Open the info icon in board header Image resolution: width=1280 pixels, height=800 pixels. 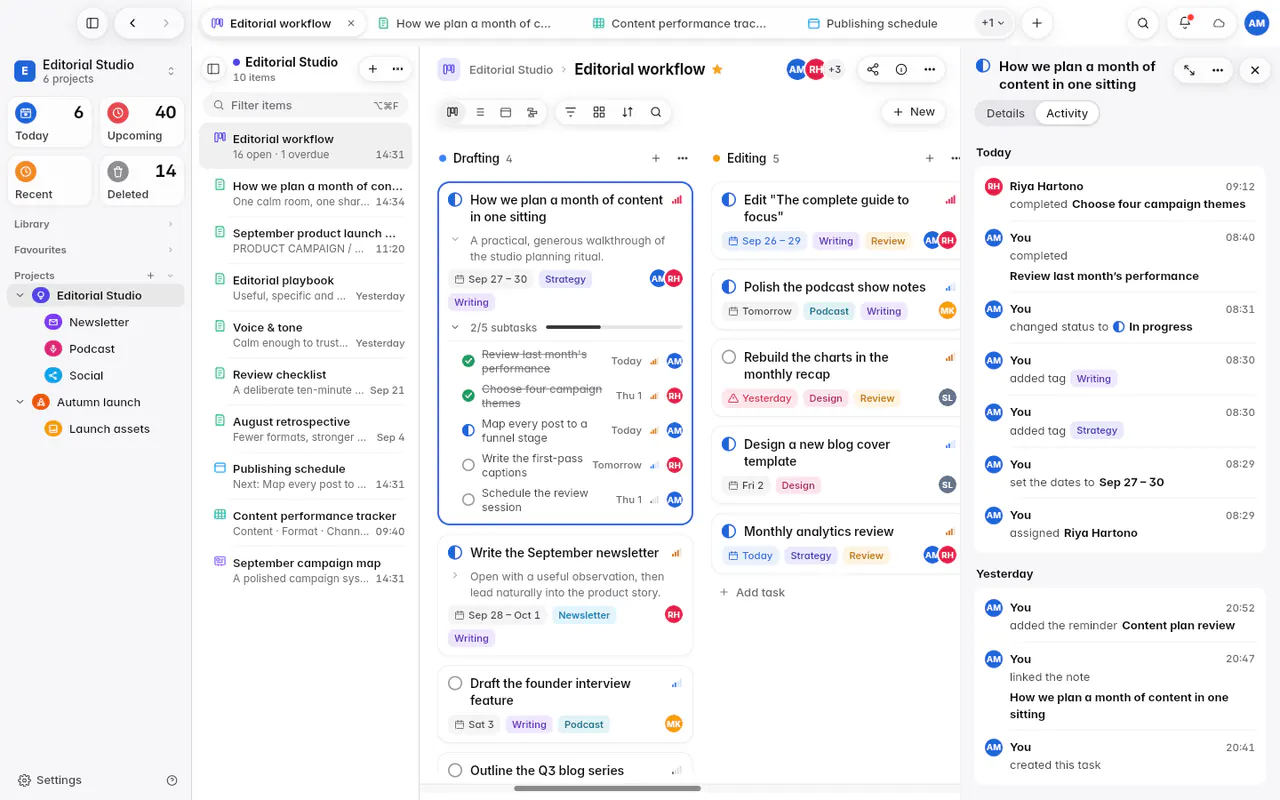coord(901,69)
